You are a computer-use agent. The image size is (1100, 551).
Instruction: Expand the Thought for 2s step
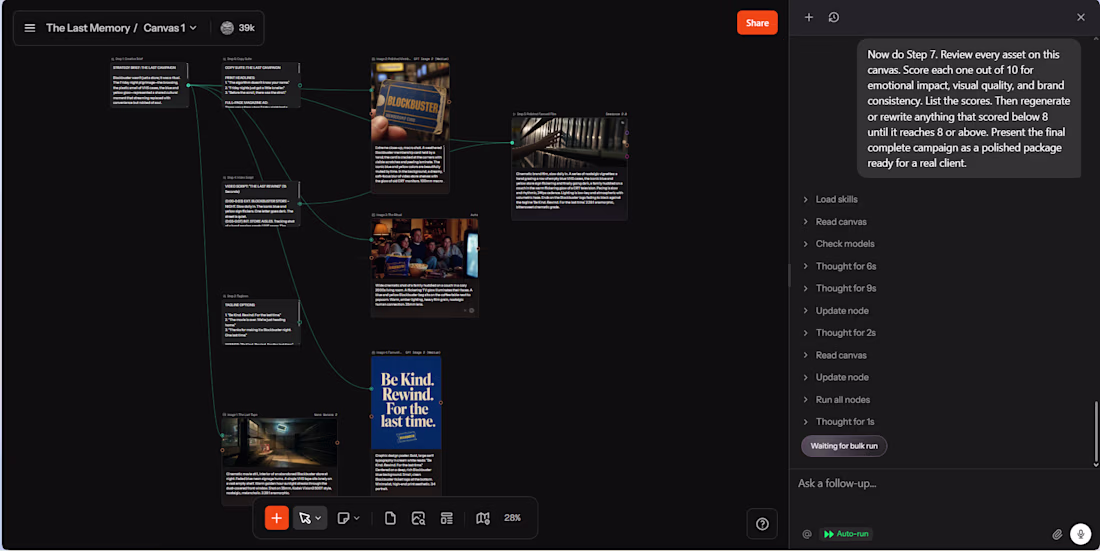point(845,333)
